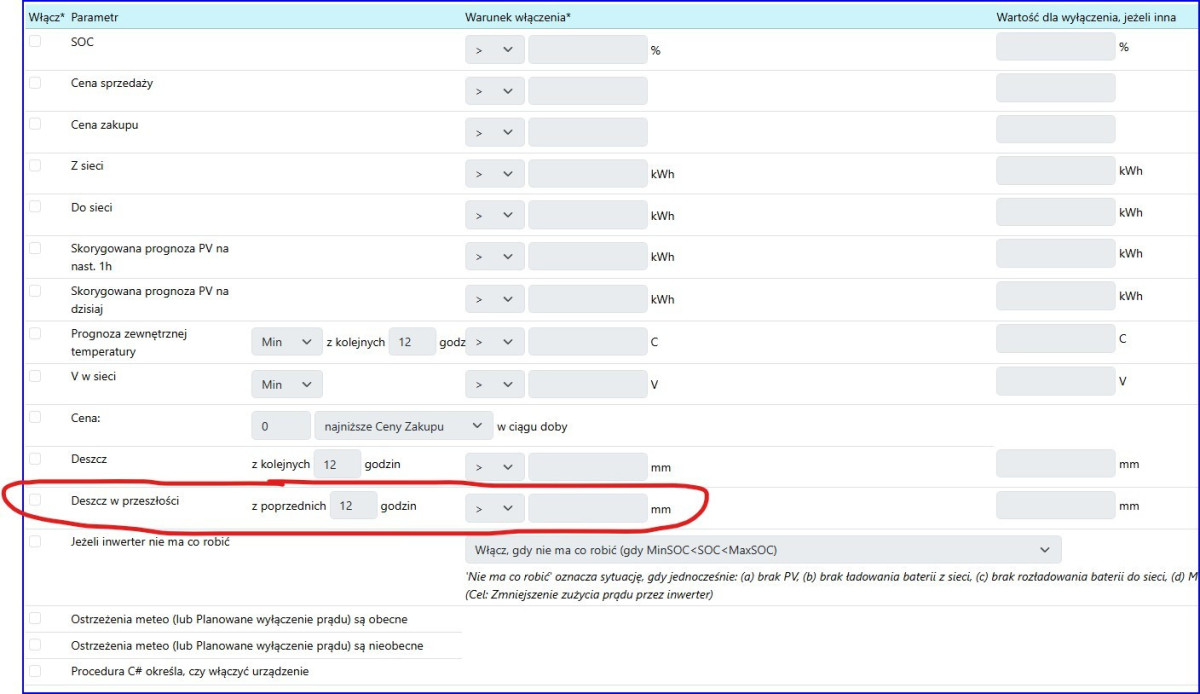Open the SOC comparison operator dropdown

click(x=494, y=50)
